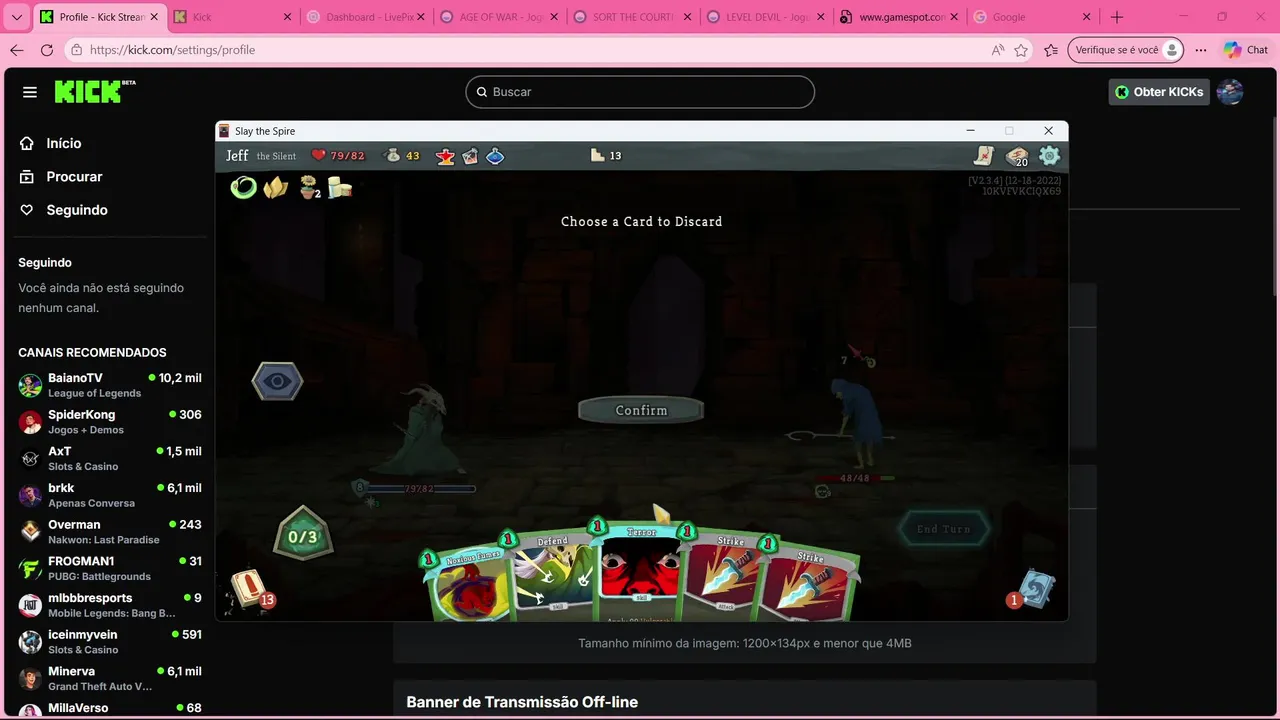Click the hooded enemy with 48/48 health
This screenshot has height=720, width=1280.
pyautogui.click(x=855, y=422)
